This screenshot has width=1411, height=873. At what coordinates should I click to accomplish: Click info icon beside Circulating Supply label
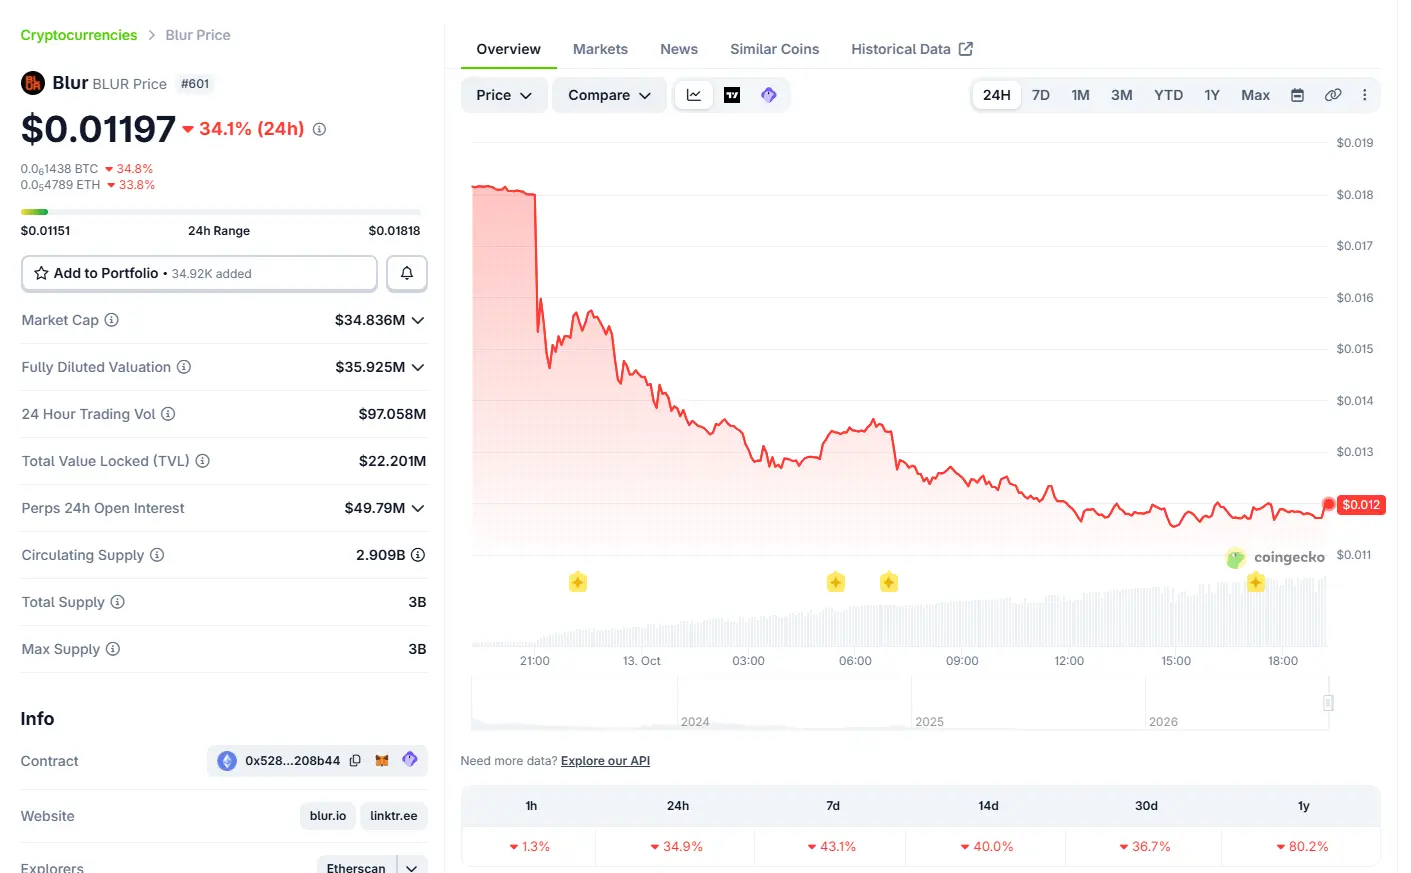[157, 555]
